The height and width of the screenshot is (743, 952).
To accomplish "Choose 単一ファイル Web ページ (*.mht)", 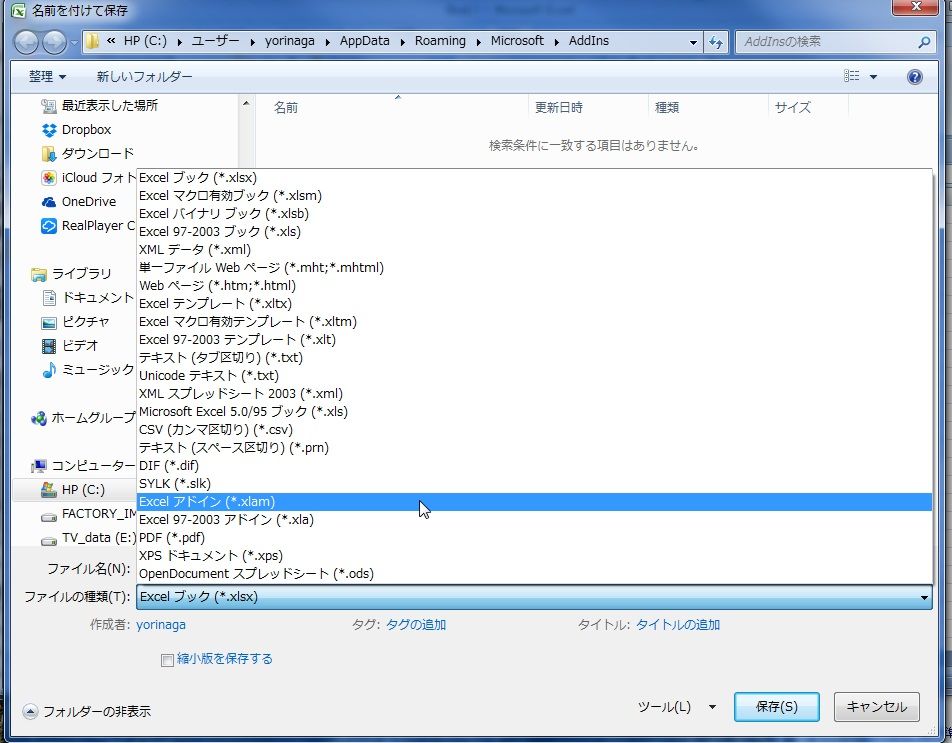I will pos(534,268).
